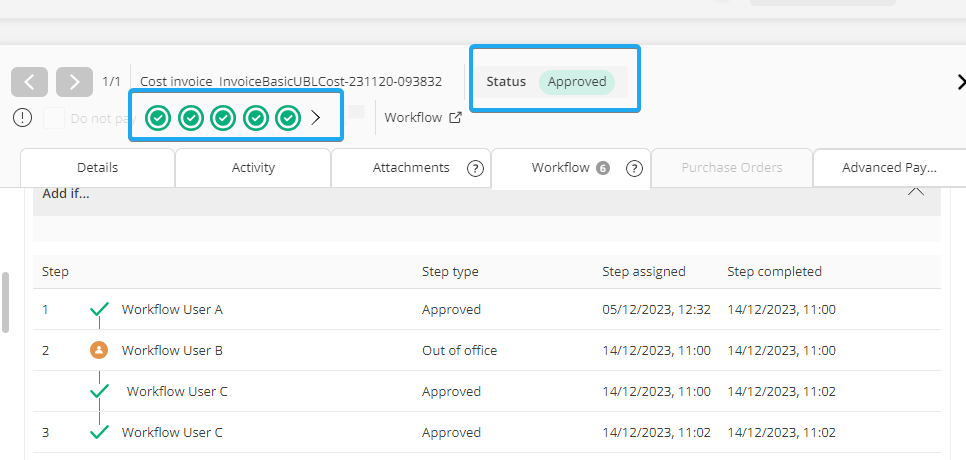This screenshot has height=460, width=966.
Task: Switch to the Details tab
Action: [x=97, y=168]
